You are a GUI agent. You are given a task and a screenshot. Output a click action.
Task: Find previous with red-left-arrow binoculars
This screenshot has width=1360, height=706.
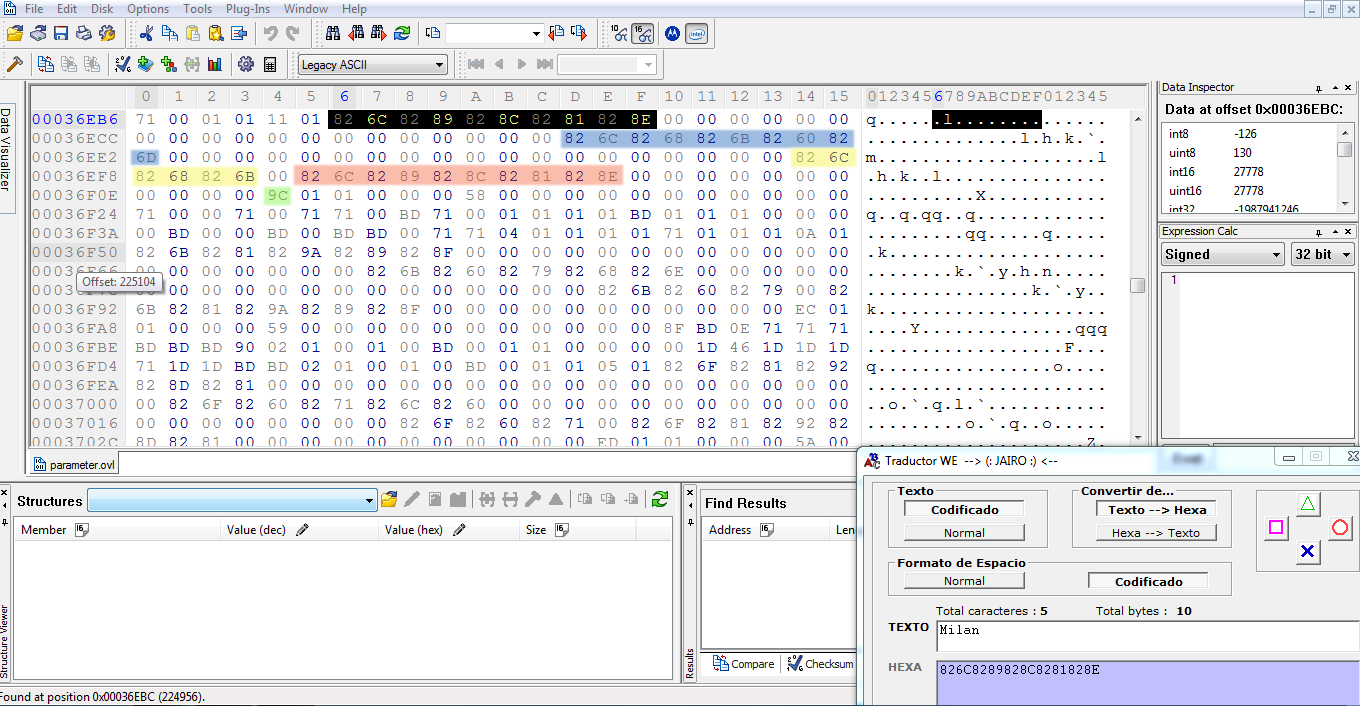[356, 33]
